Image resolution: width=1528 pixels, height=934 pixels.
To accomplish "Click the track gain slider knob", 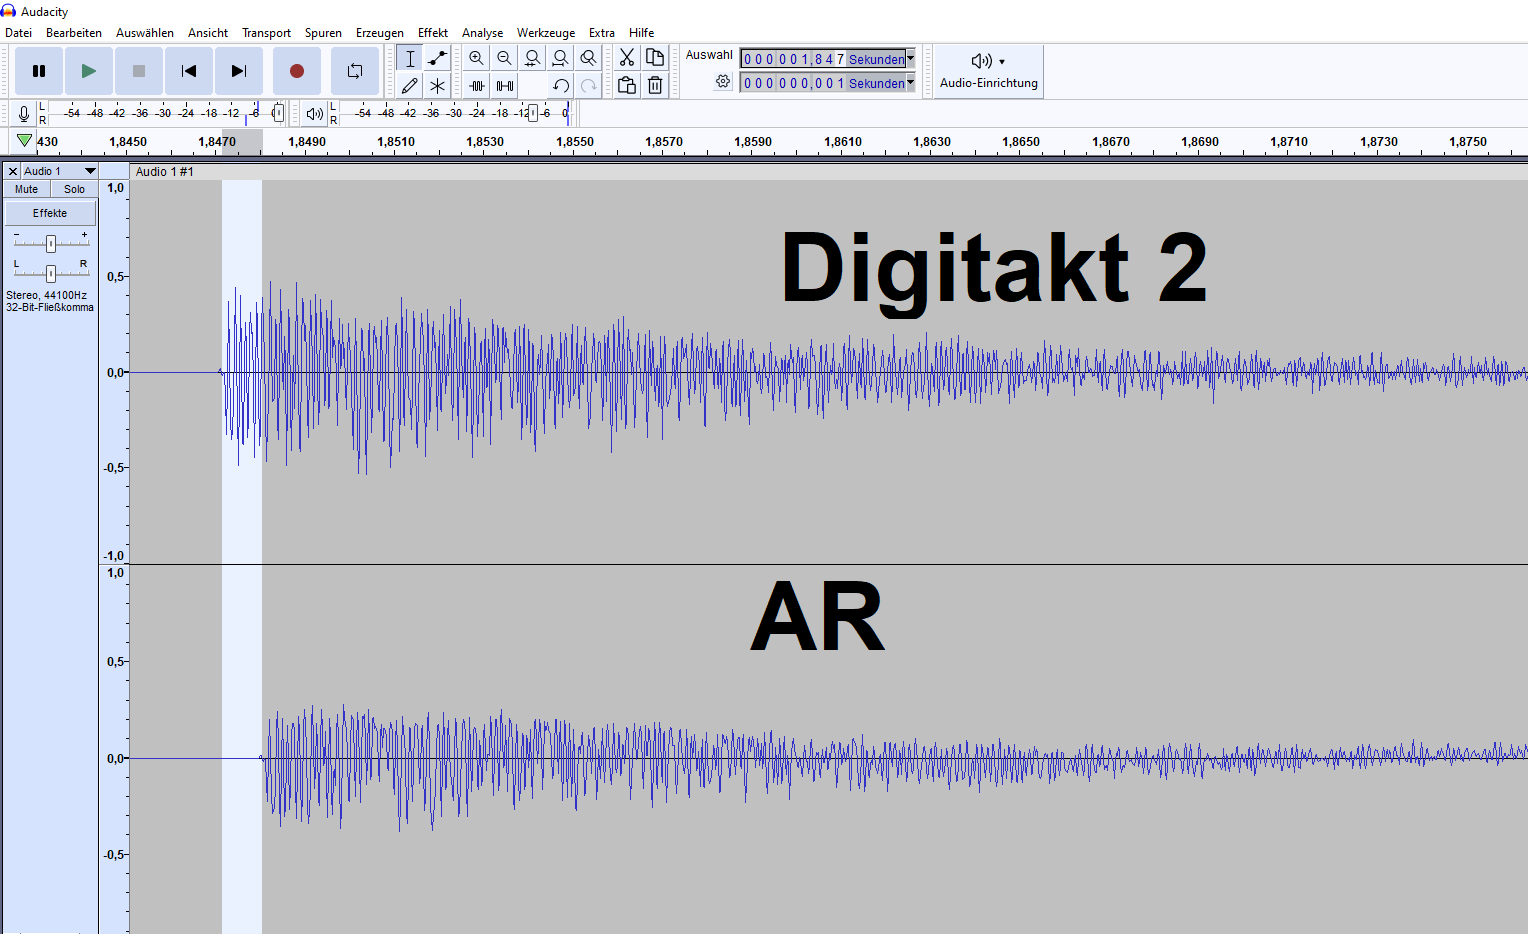I will coord(51,243).
